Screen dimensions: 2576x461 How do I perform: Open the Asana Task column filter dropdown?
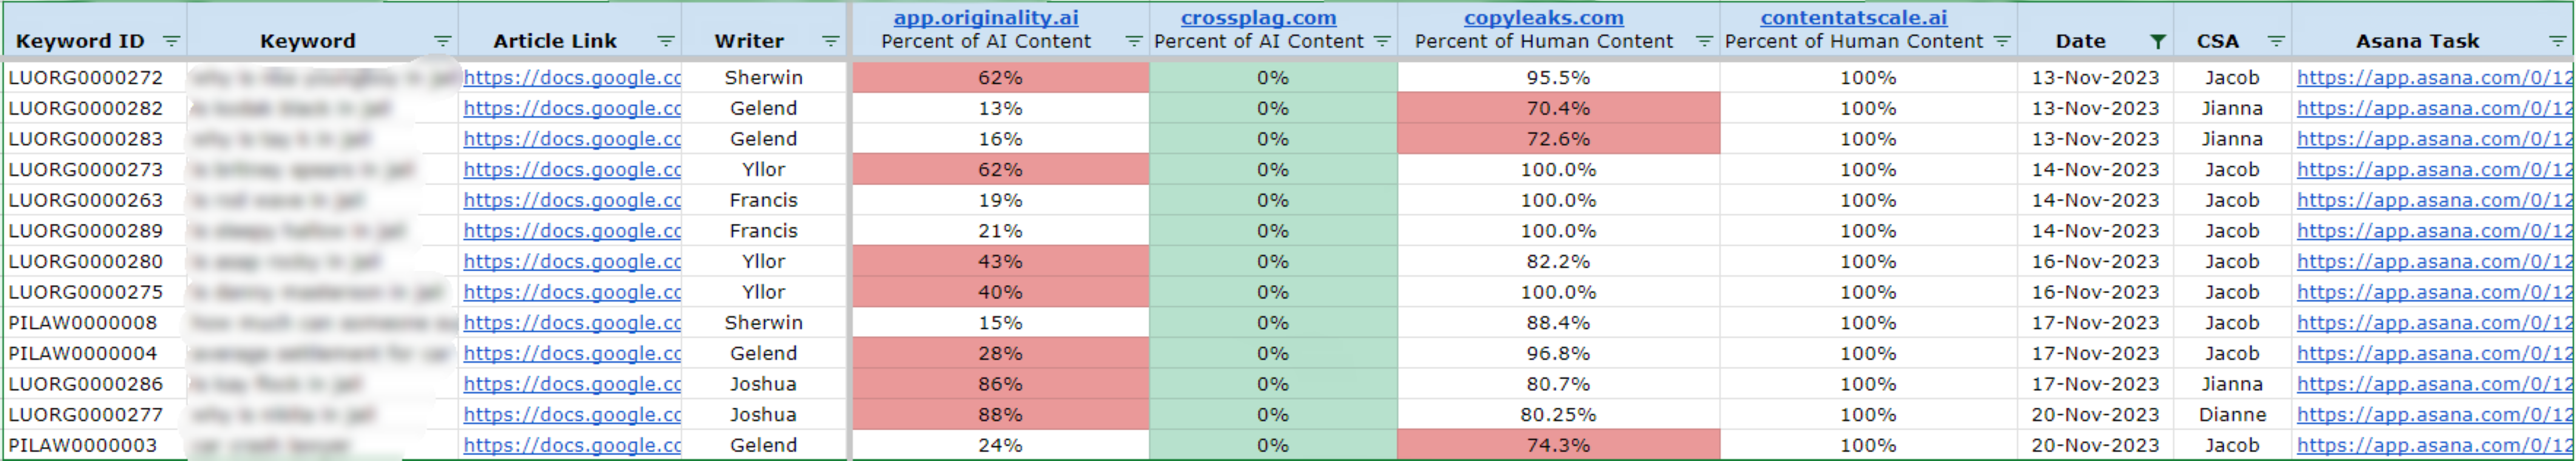[2557, 41]
